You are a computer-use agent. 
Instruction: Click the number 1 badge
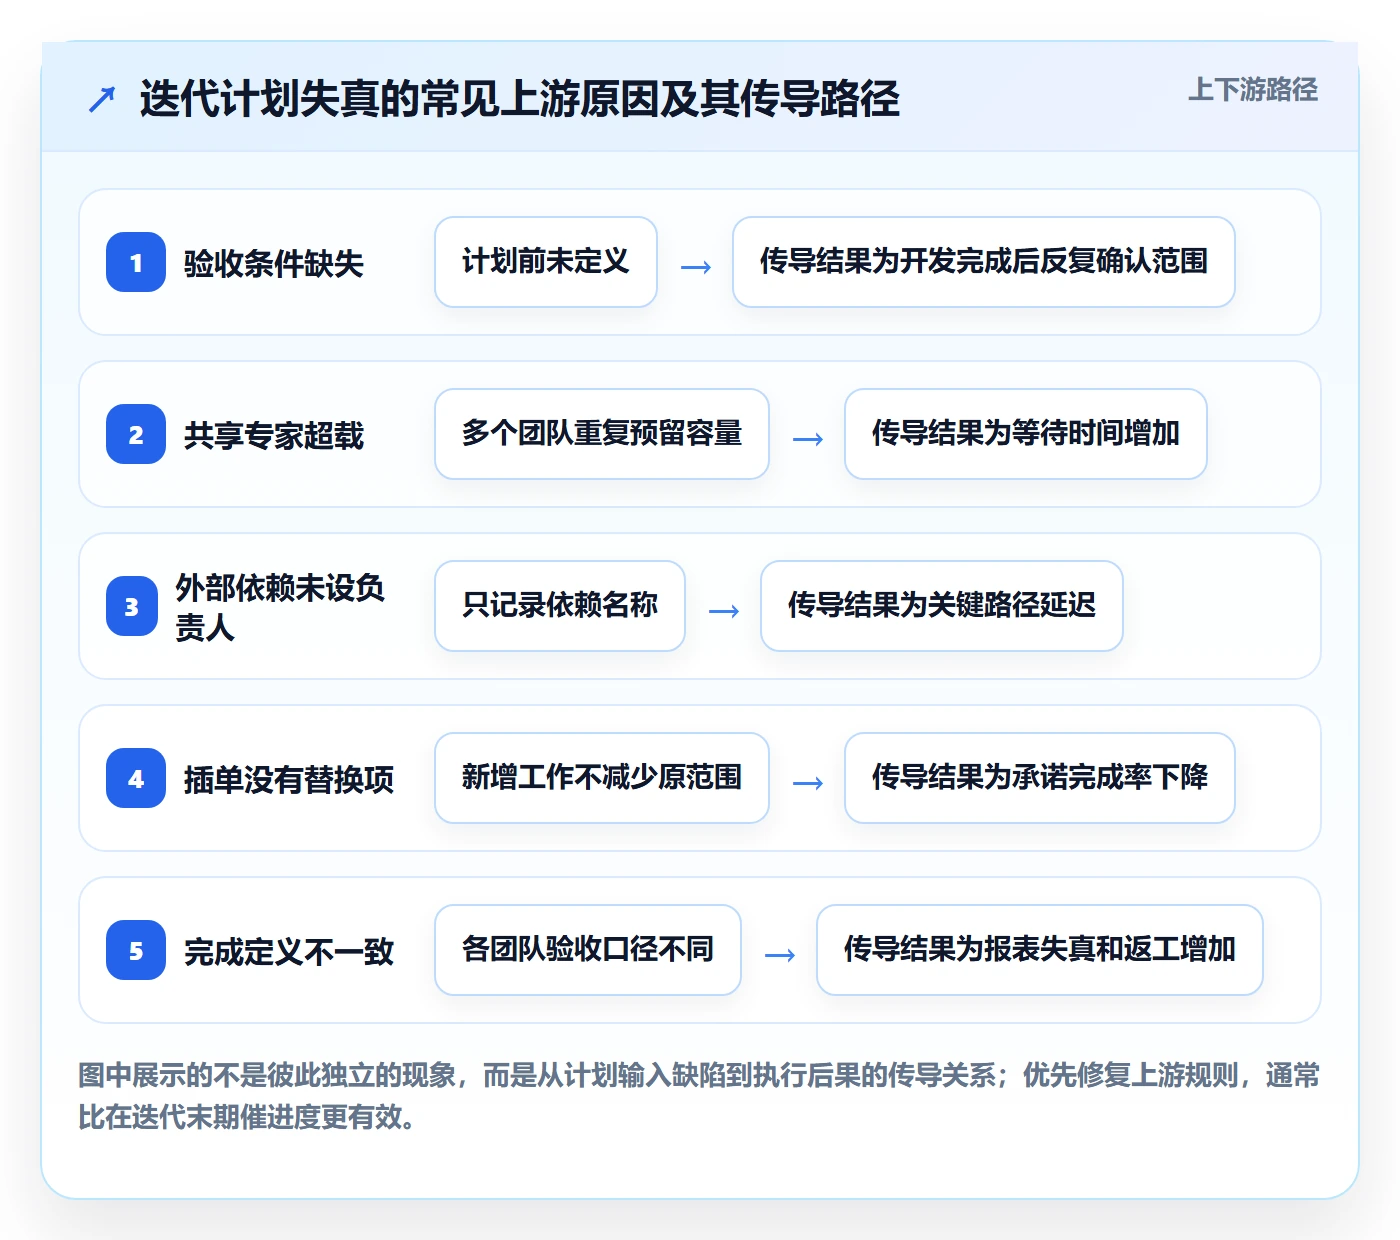[x=136, y=262]
